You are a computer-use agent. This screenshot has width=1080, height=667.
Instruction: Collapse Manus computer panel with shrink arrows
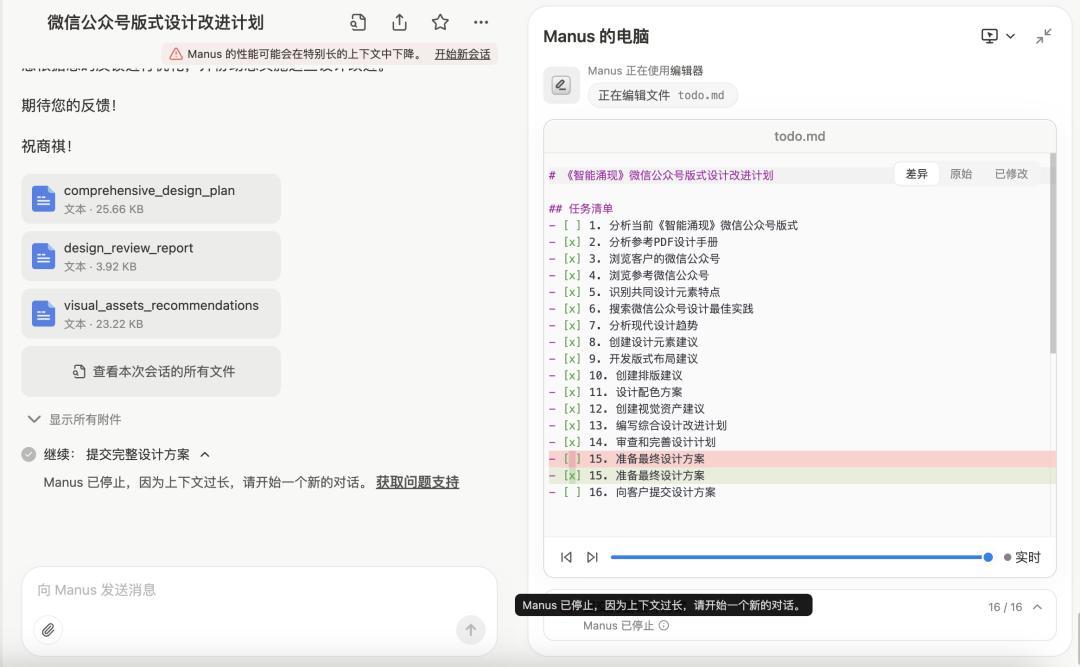(x=1043, y=36)
